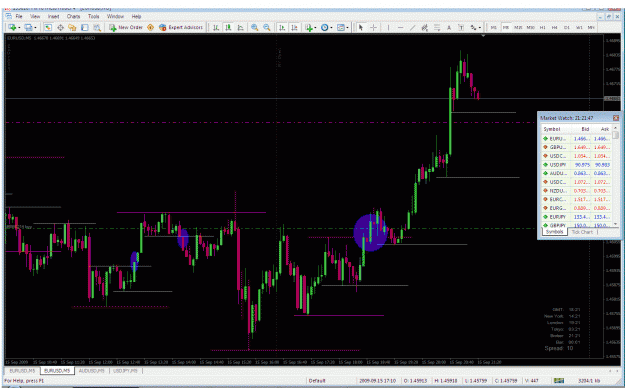Screen dimensions: 625x388
Task: Open the File menu
Action: point(19,16)
